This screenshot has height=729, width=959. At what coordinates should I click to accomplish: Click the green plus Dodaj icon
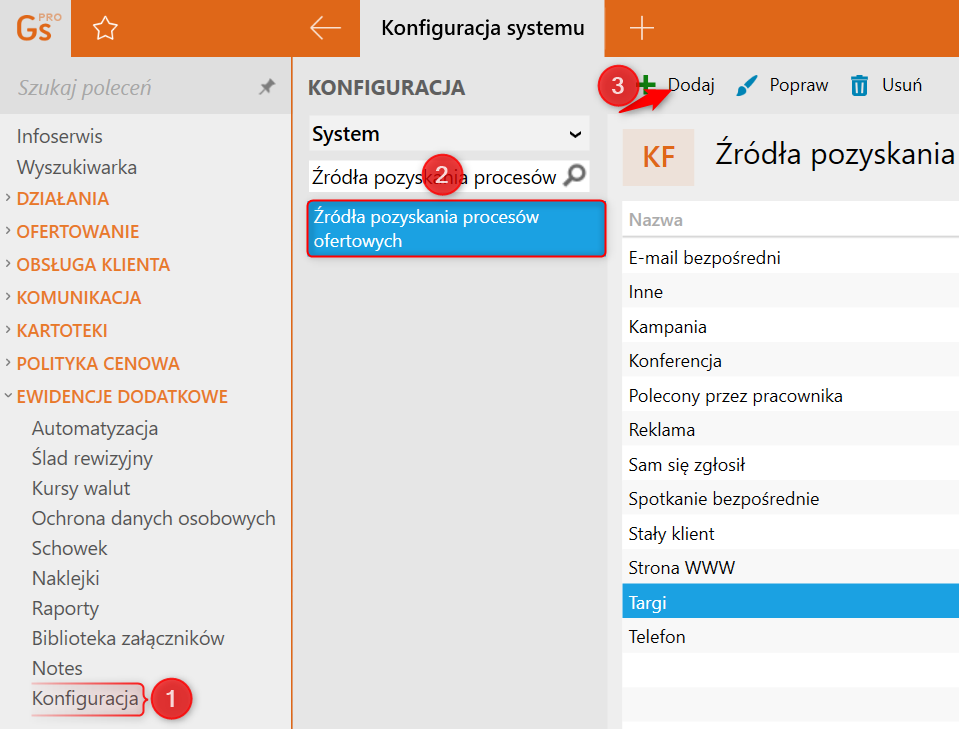pyautogui.click(x=646, y=84)
